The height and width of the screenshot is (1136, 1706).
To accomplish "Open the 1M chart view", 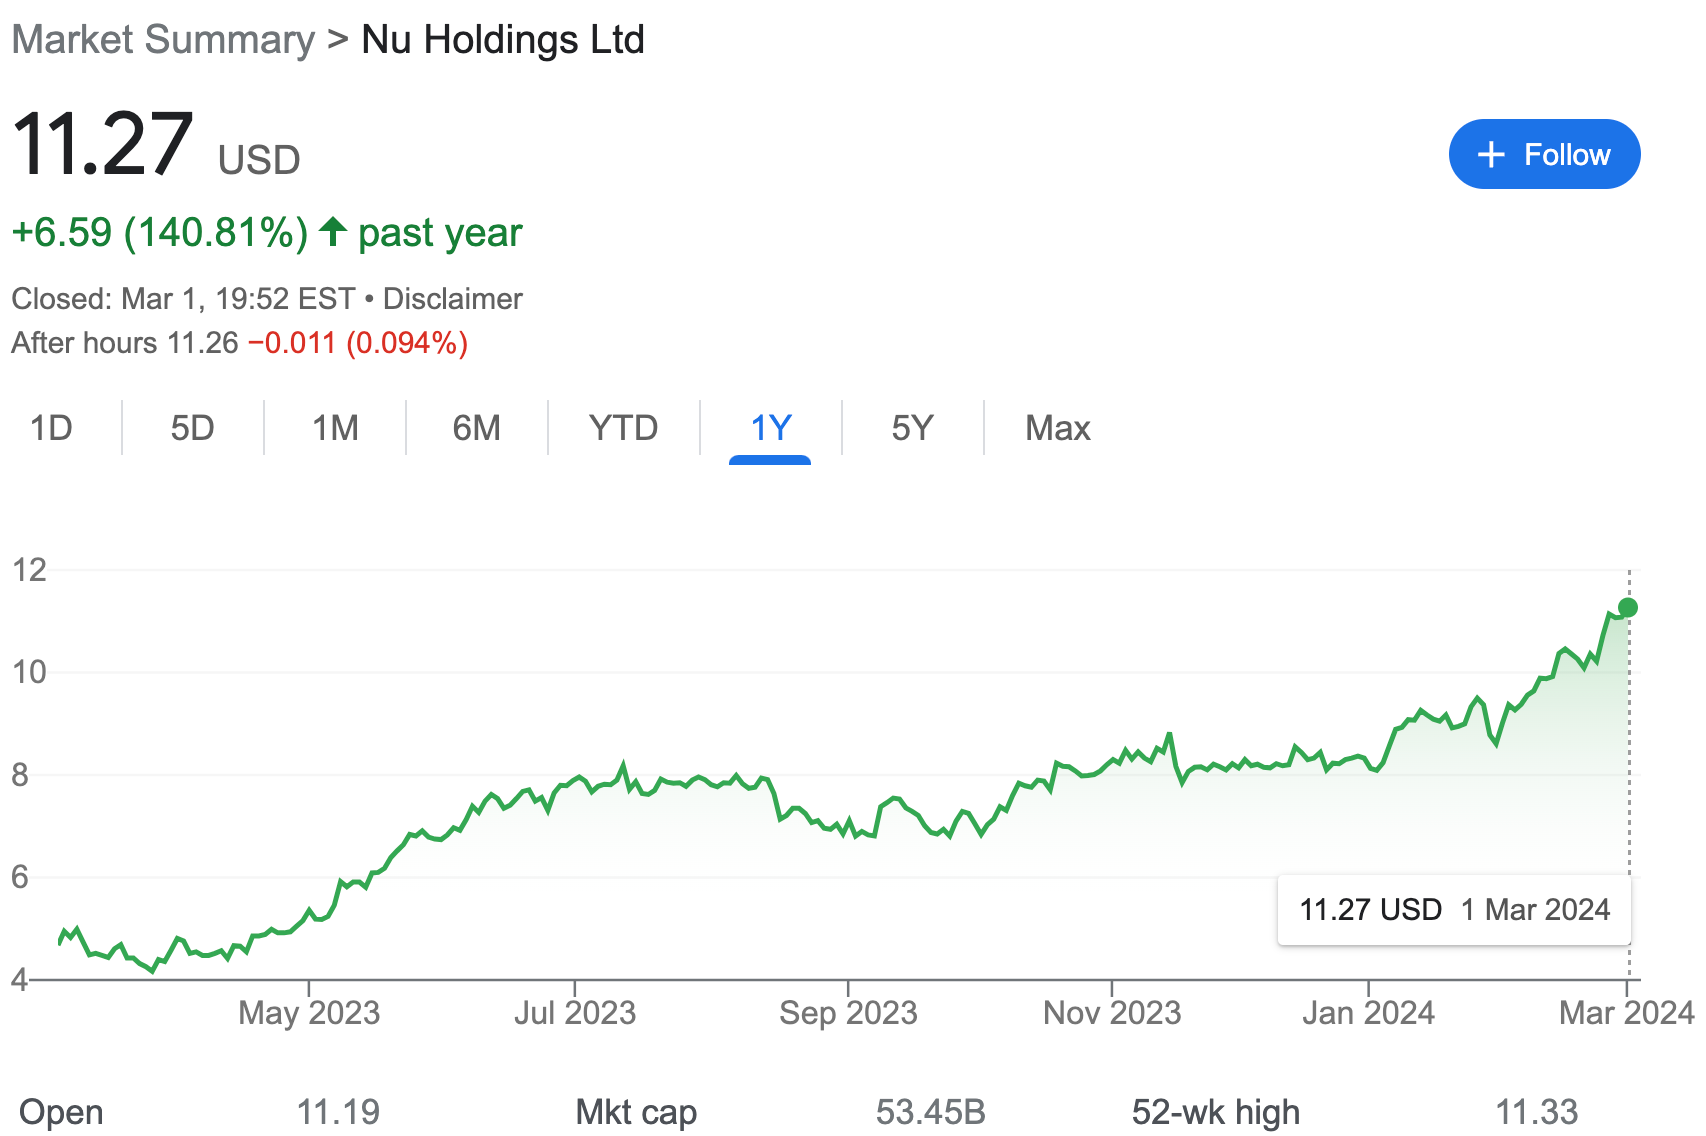I will tap(334, 428).
